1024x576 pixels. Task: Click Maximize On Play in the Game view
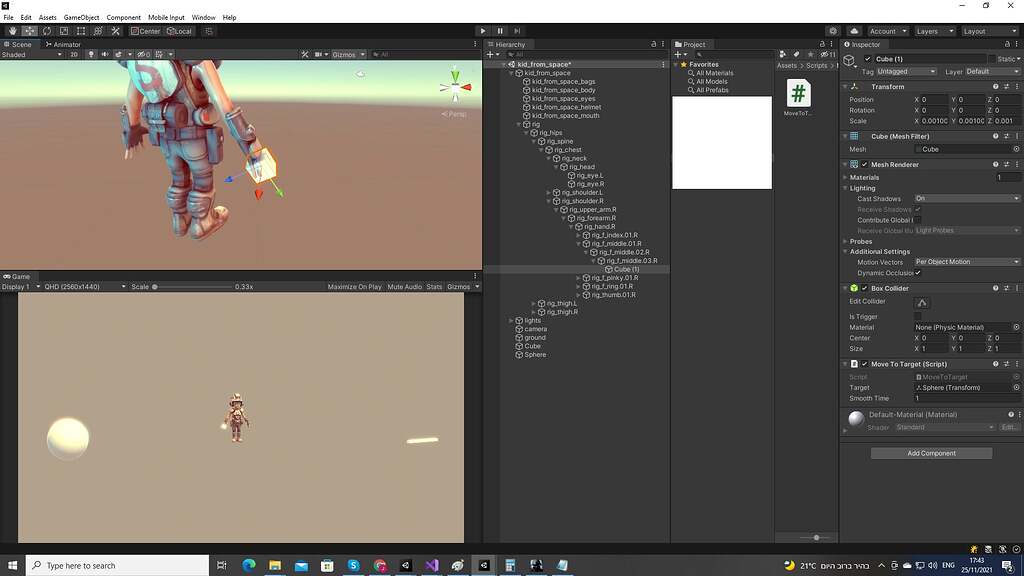357,286
